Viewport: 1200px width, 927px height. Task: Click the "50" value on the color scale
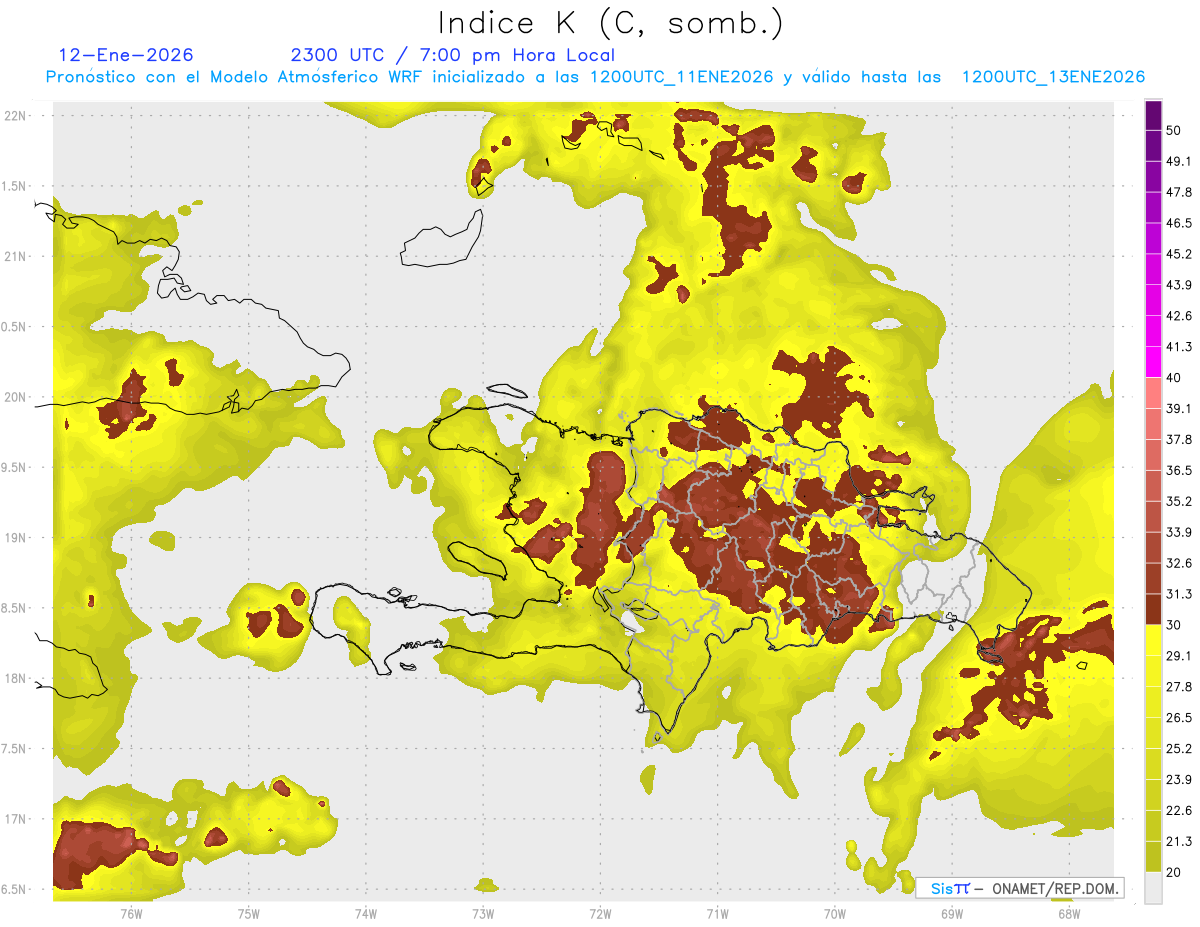coord(1174,130)
